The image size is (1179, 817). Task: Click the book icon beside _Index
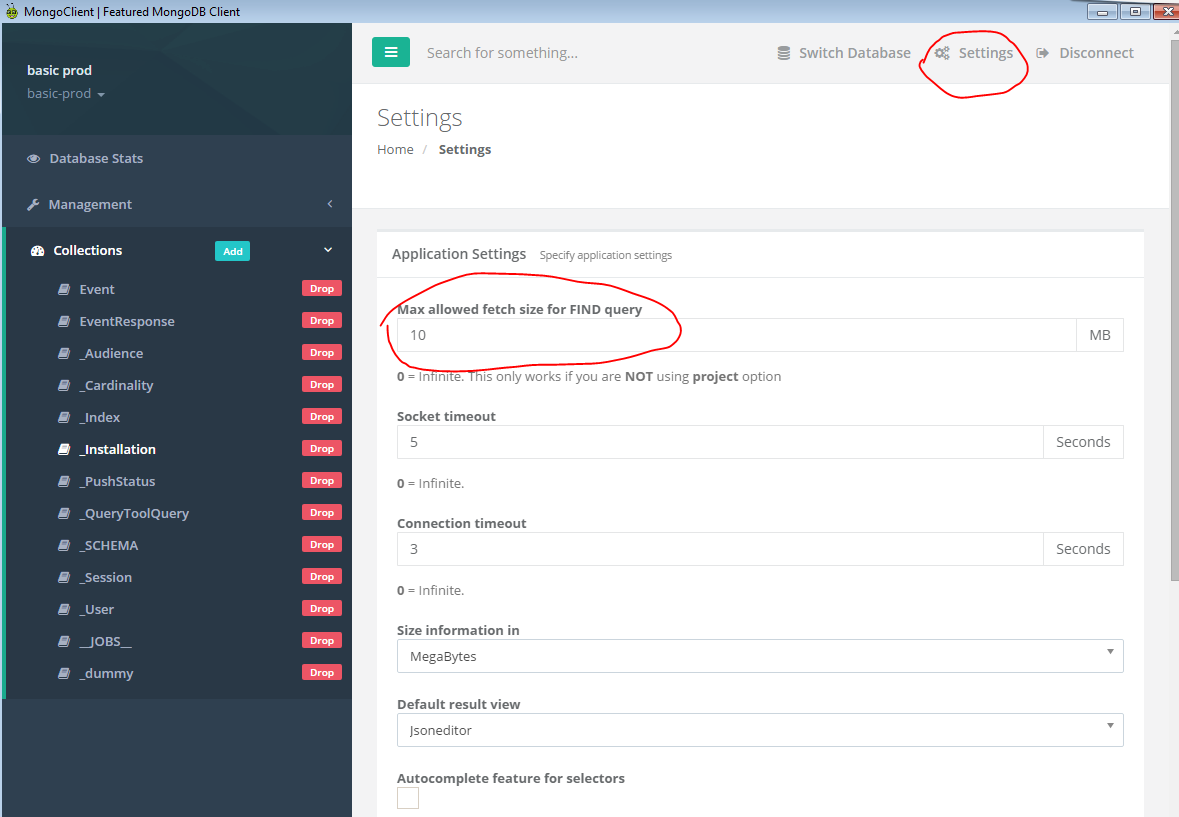[x=65, y=417]
